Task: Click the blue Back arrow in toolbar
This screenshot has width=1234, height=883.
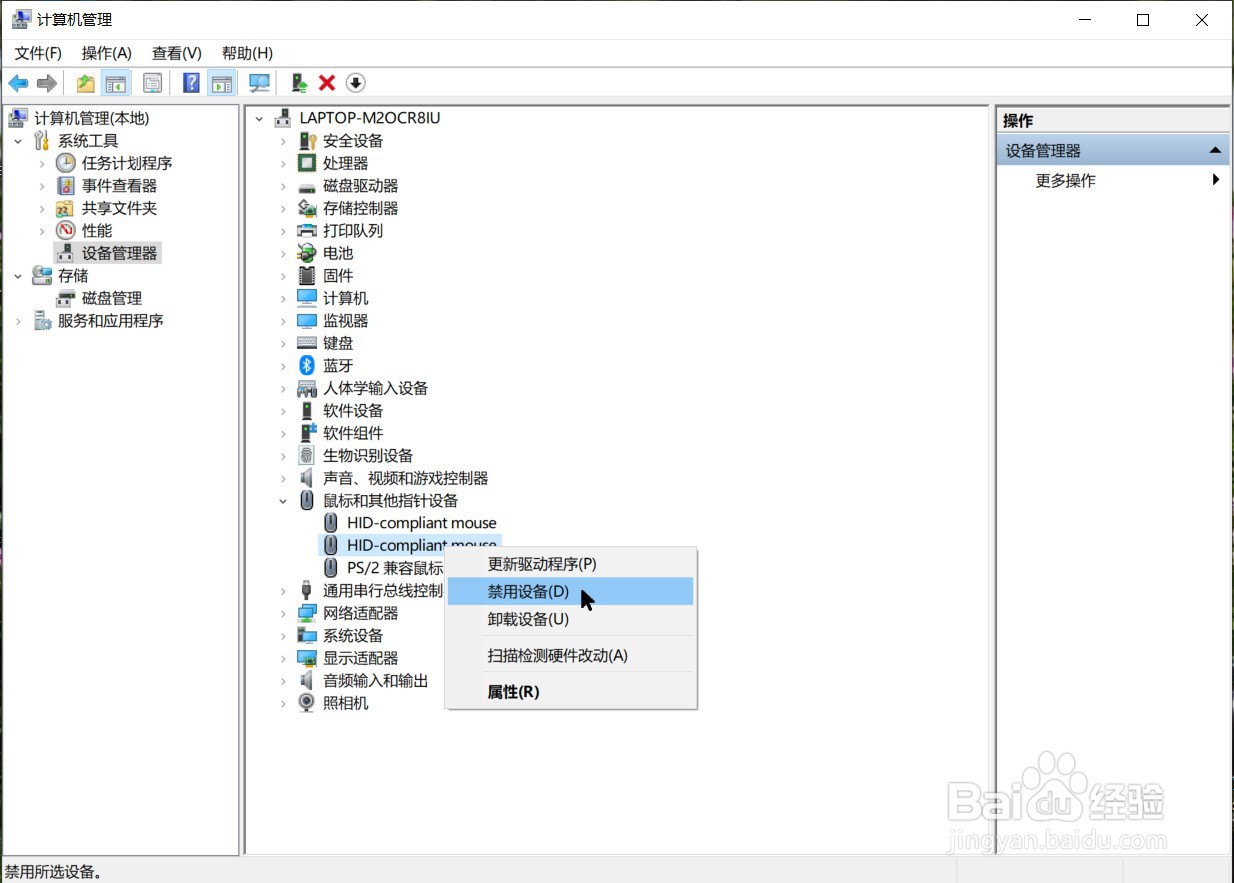Action: (18, 83)
